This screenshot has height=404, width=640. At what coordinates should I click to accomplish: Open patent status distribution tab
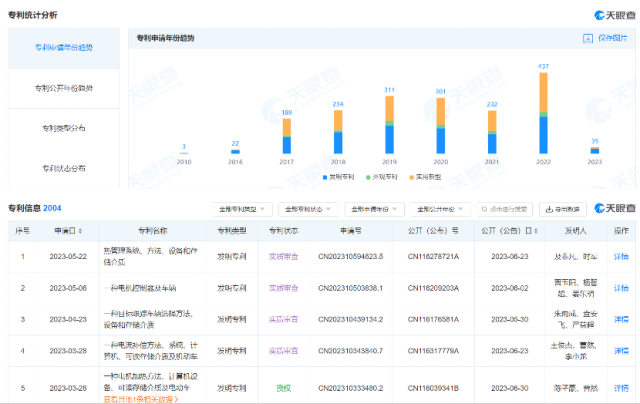64,168
